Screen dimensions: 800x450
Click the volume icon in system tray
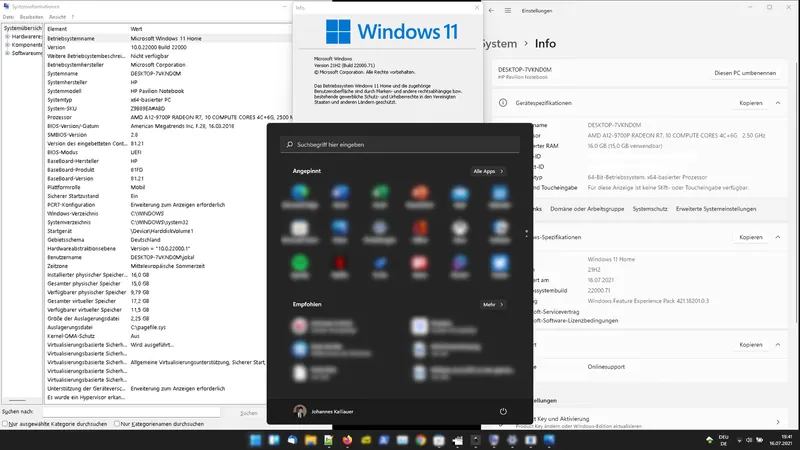pos(749,440)
